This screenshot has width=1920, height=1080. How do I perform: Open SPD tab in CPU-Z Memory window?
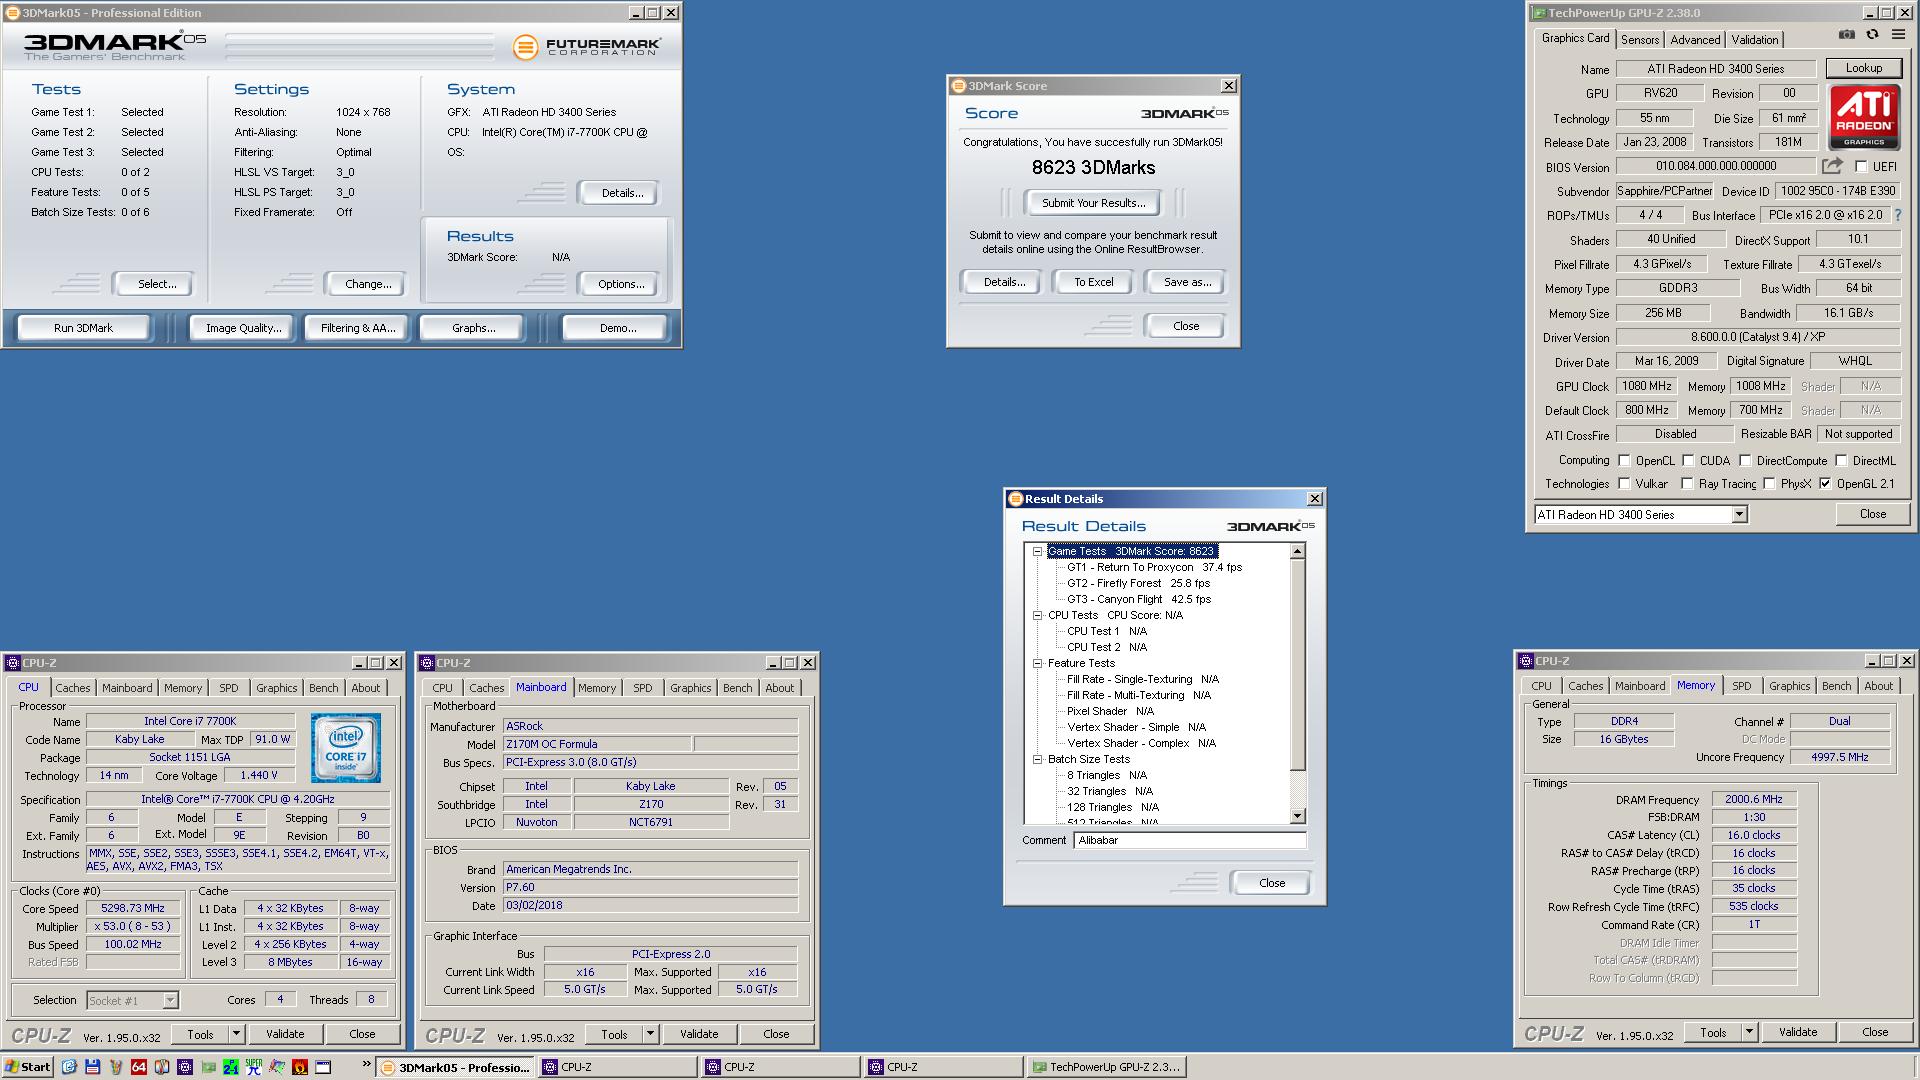pos(1742,686)
